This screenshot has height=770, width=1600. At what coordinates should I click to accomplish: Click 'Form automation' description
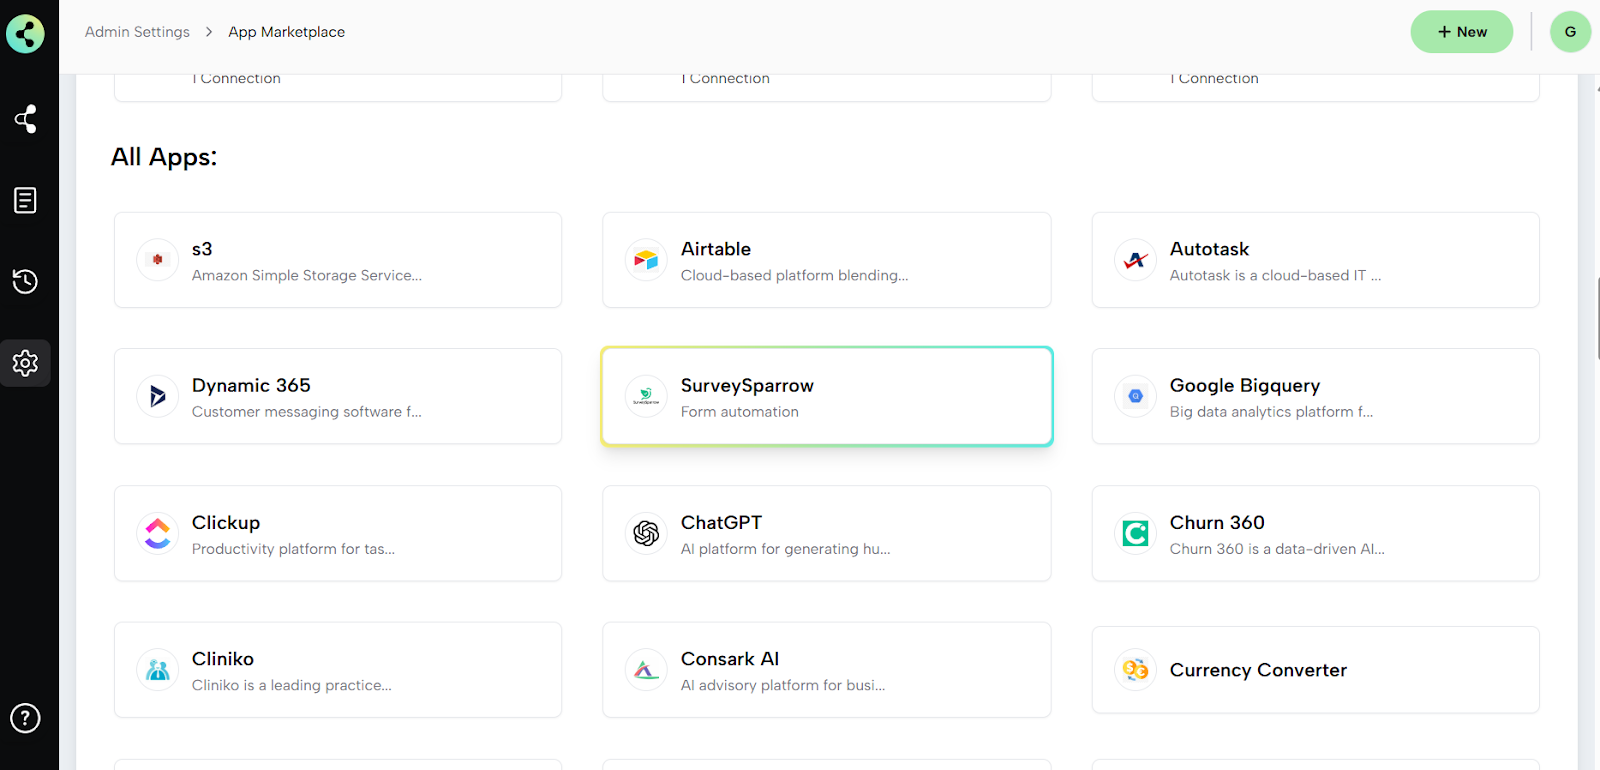point(740,411)
